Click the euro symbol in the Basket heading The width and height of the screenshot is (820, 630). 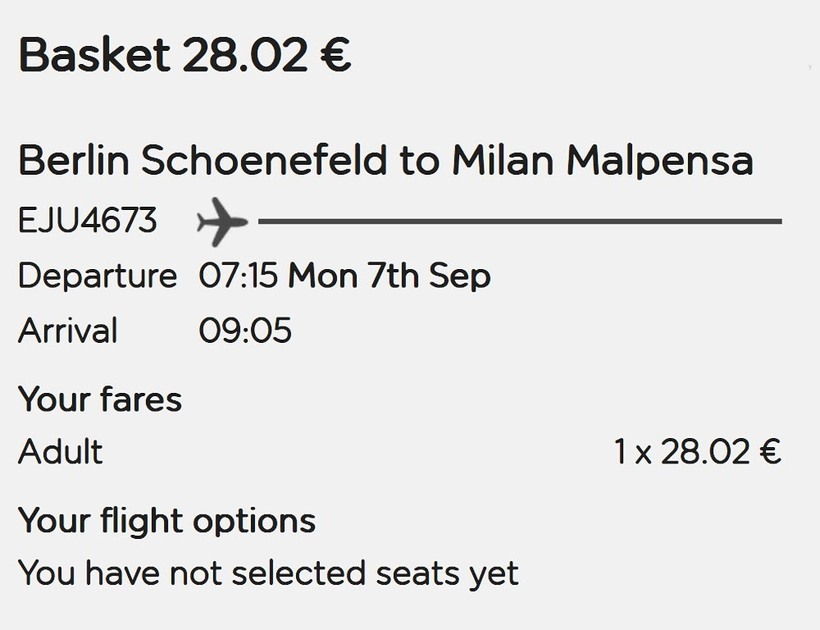pyautogui.click(x=336, y=54)
